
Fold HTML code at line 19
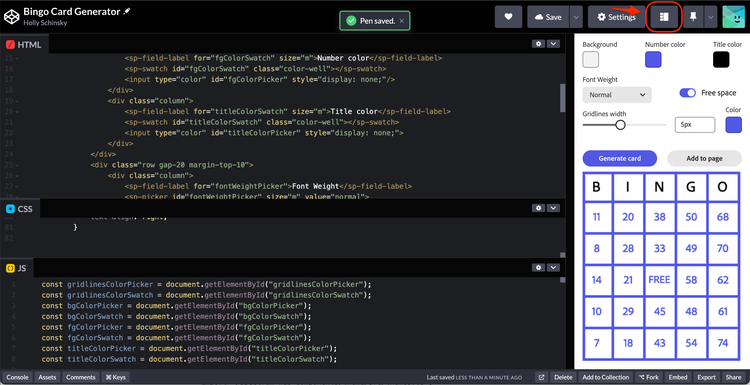17,101
